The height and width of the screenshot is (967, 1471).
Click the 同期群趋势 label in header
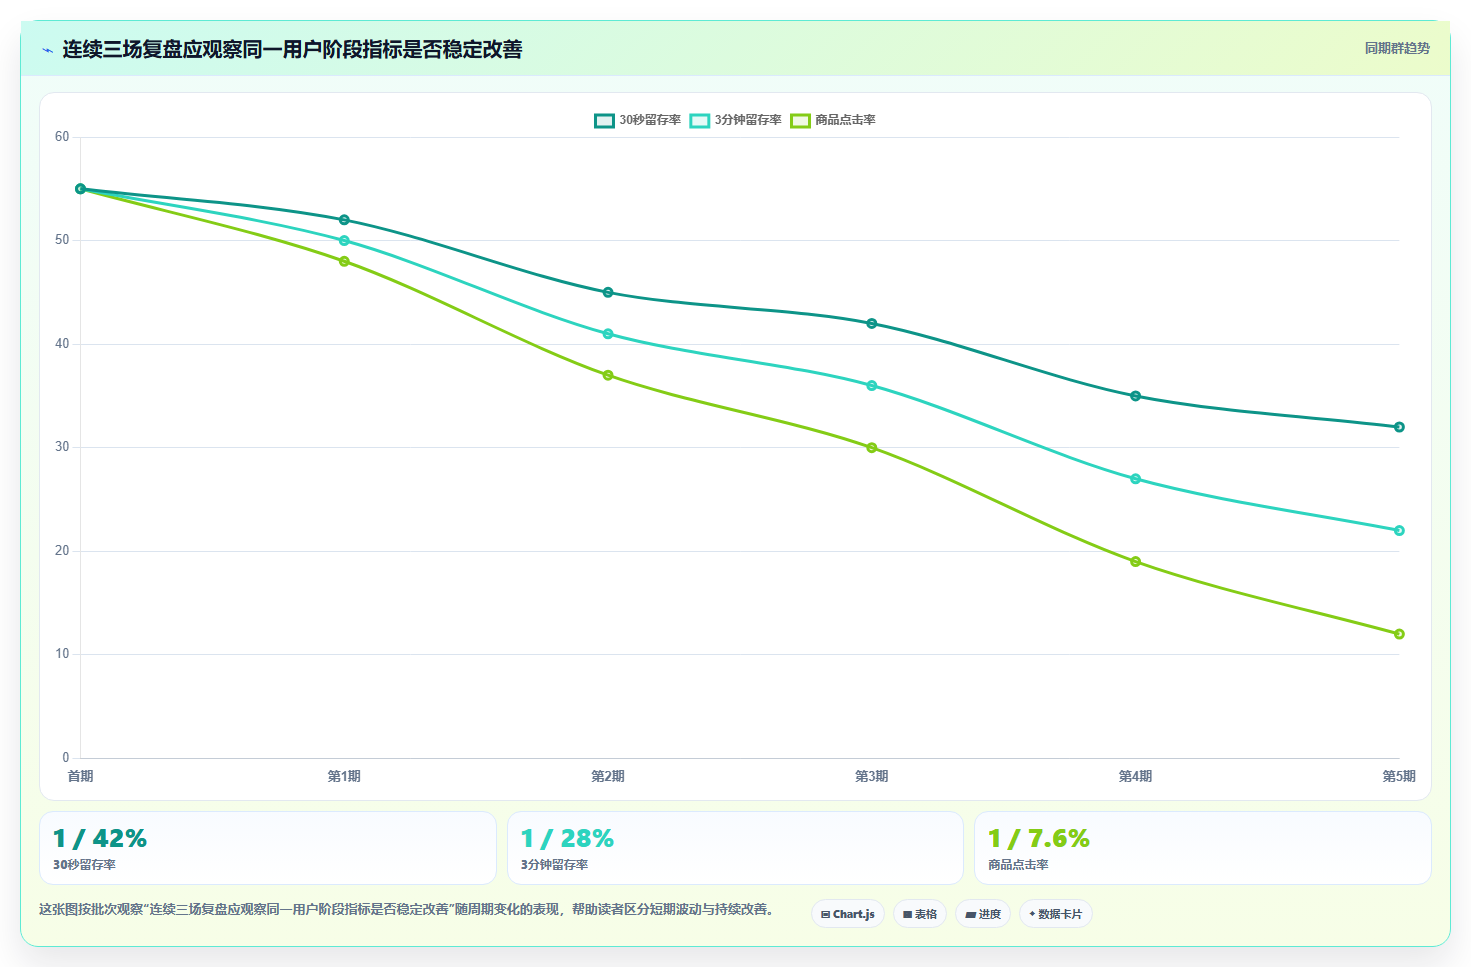[1397, 48]
